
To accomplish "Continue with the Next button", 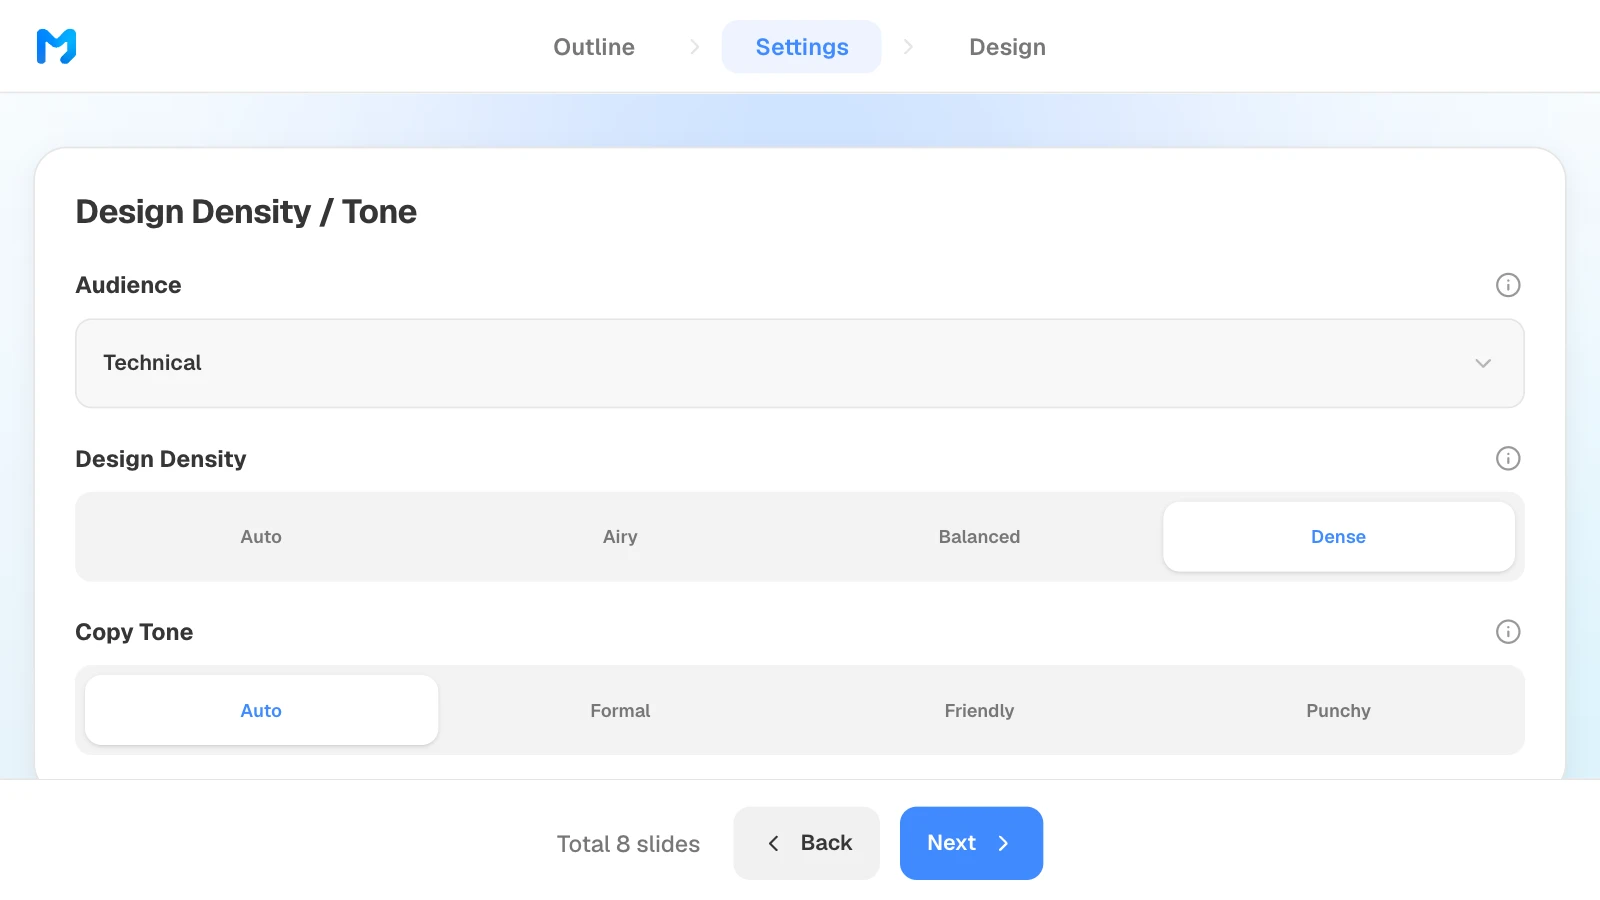I will (x=971, y=843).
